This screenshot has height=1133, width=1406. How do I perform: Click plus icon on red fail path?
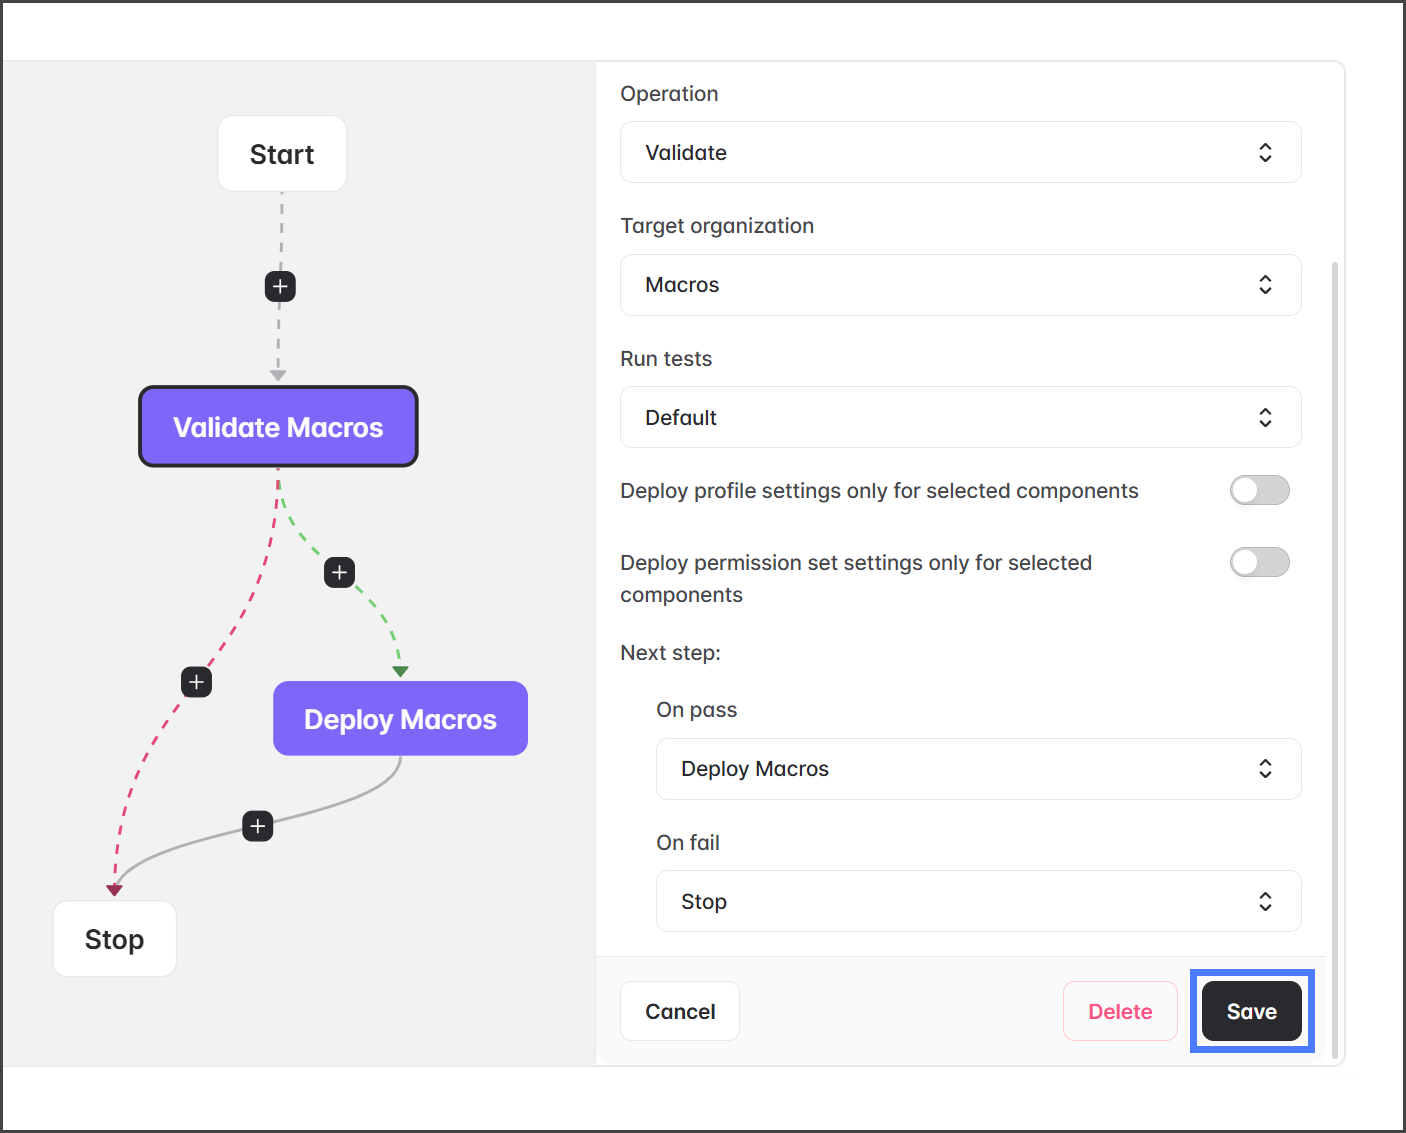tap(197, 682)
